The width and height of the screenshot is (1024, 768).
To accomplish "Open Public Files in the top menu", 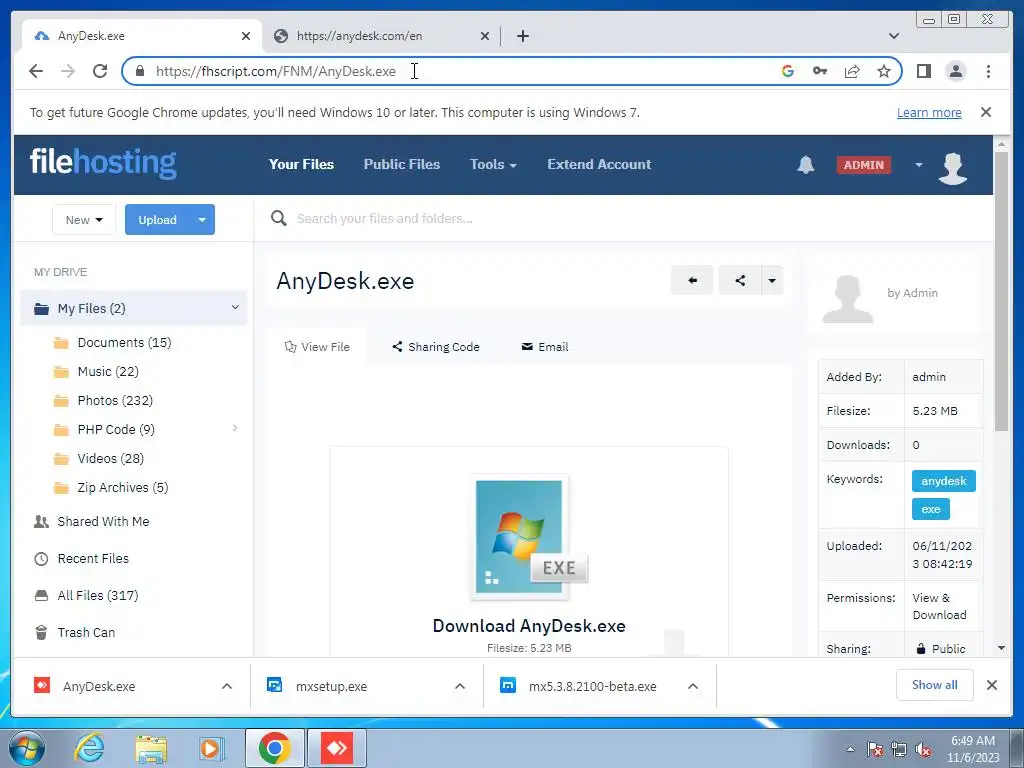I will point(402,165).
